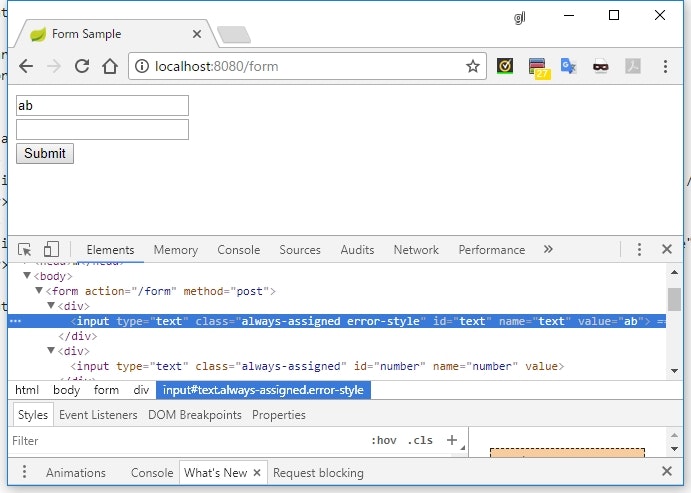This screenshot has width=691, height=493.
Task: Show more DevTools panels chevron
Action: pyautogui.click(x=548, y=249)
